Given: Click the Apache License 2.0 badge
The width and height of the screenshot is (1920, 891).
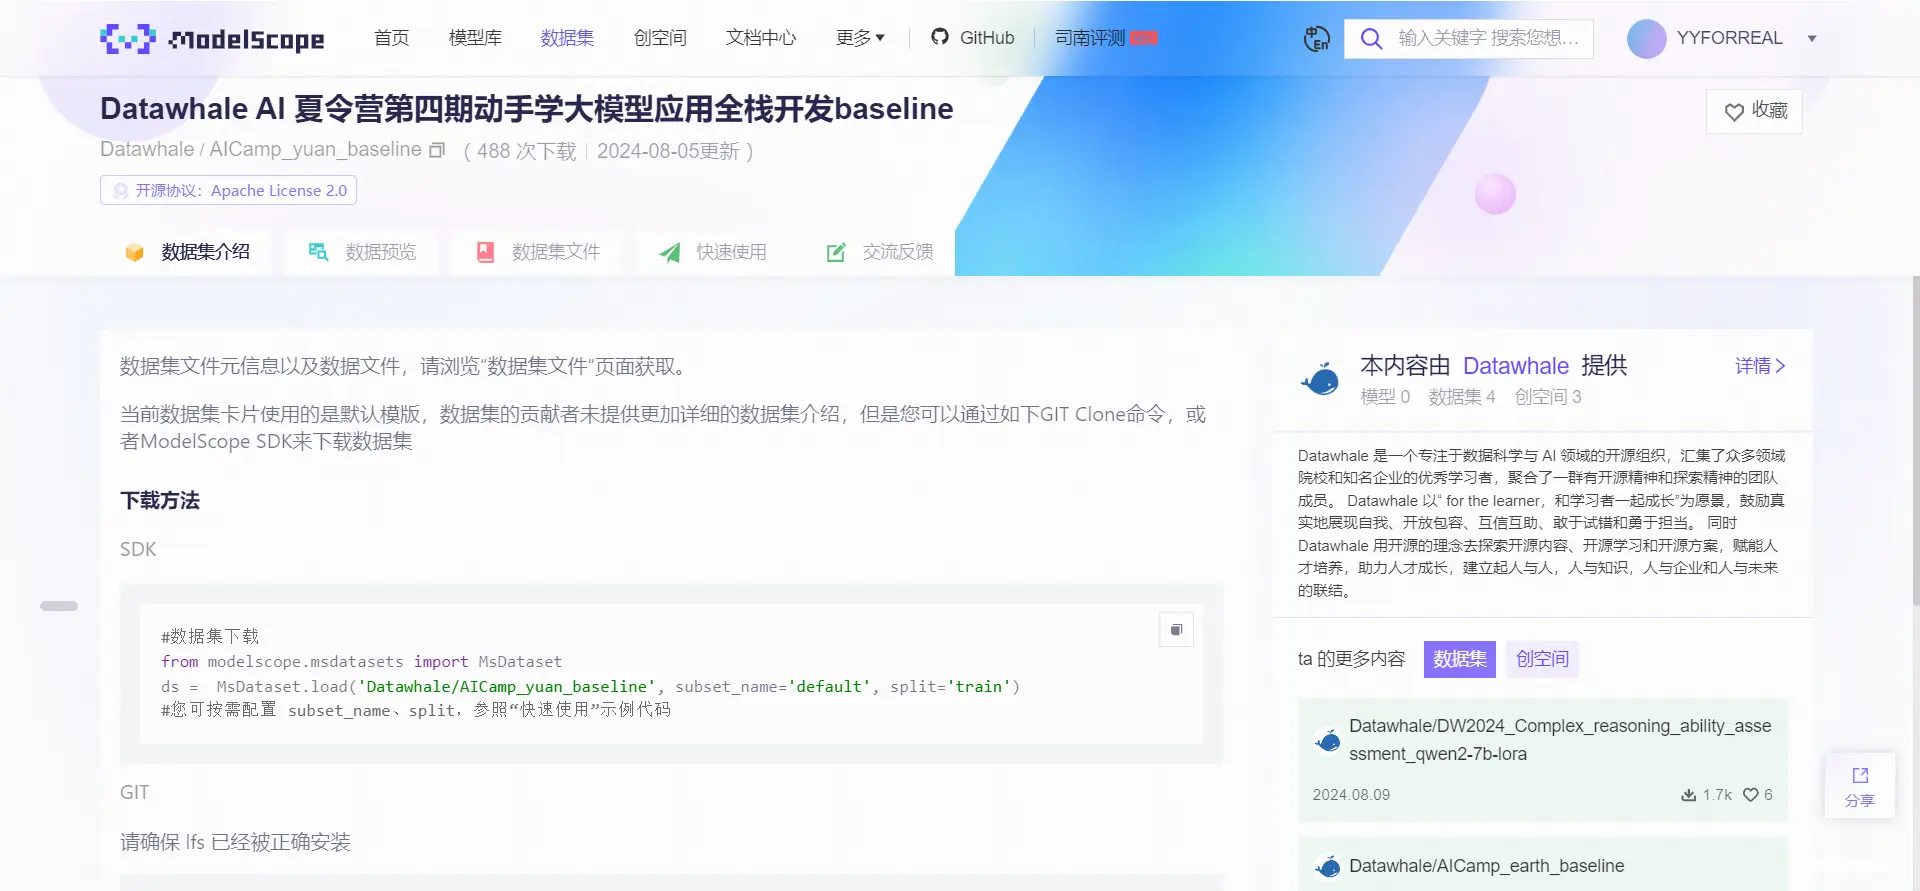Looking at the screenshot, I should coord(228,190).
